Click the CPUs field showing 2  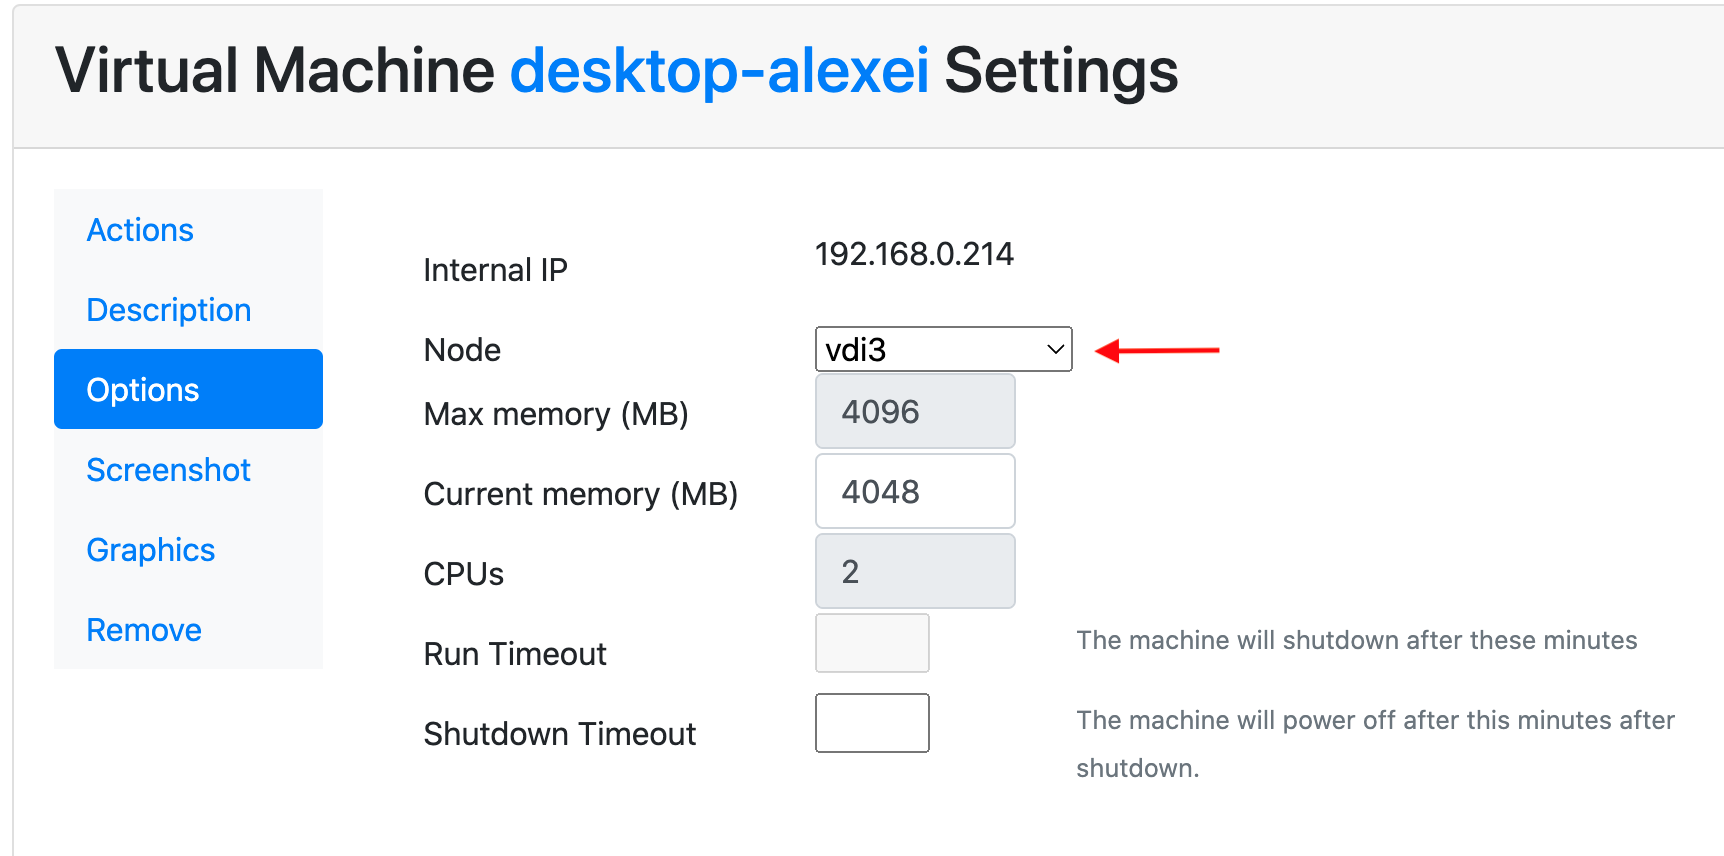(915, 571)
